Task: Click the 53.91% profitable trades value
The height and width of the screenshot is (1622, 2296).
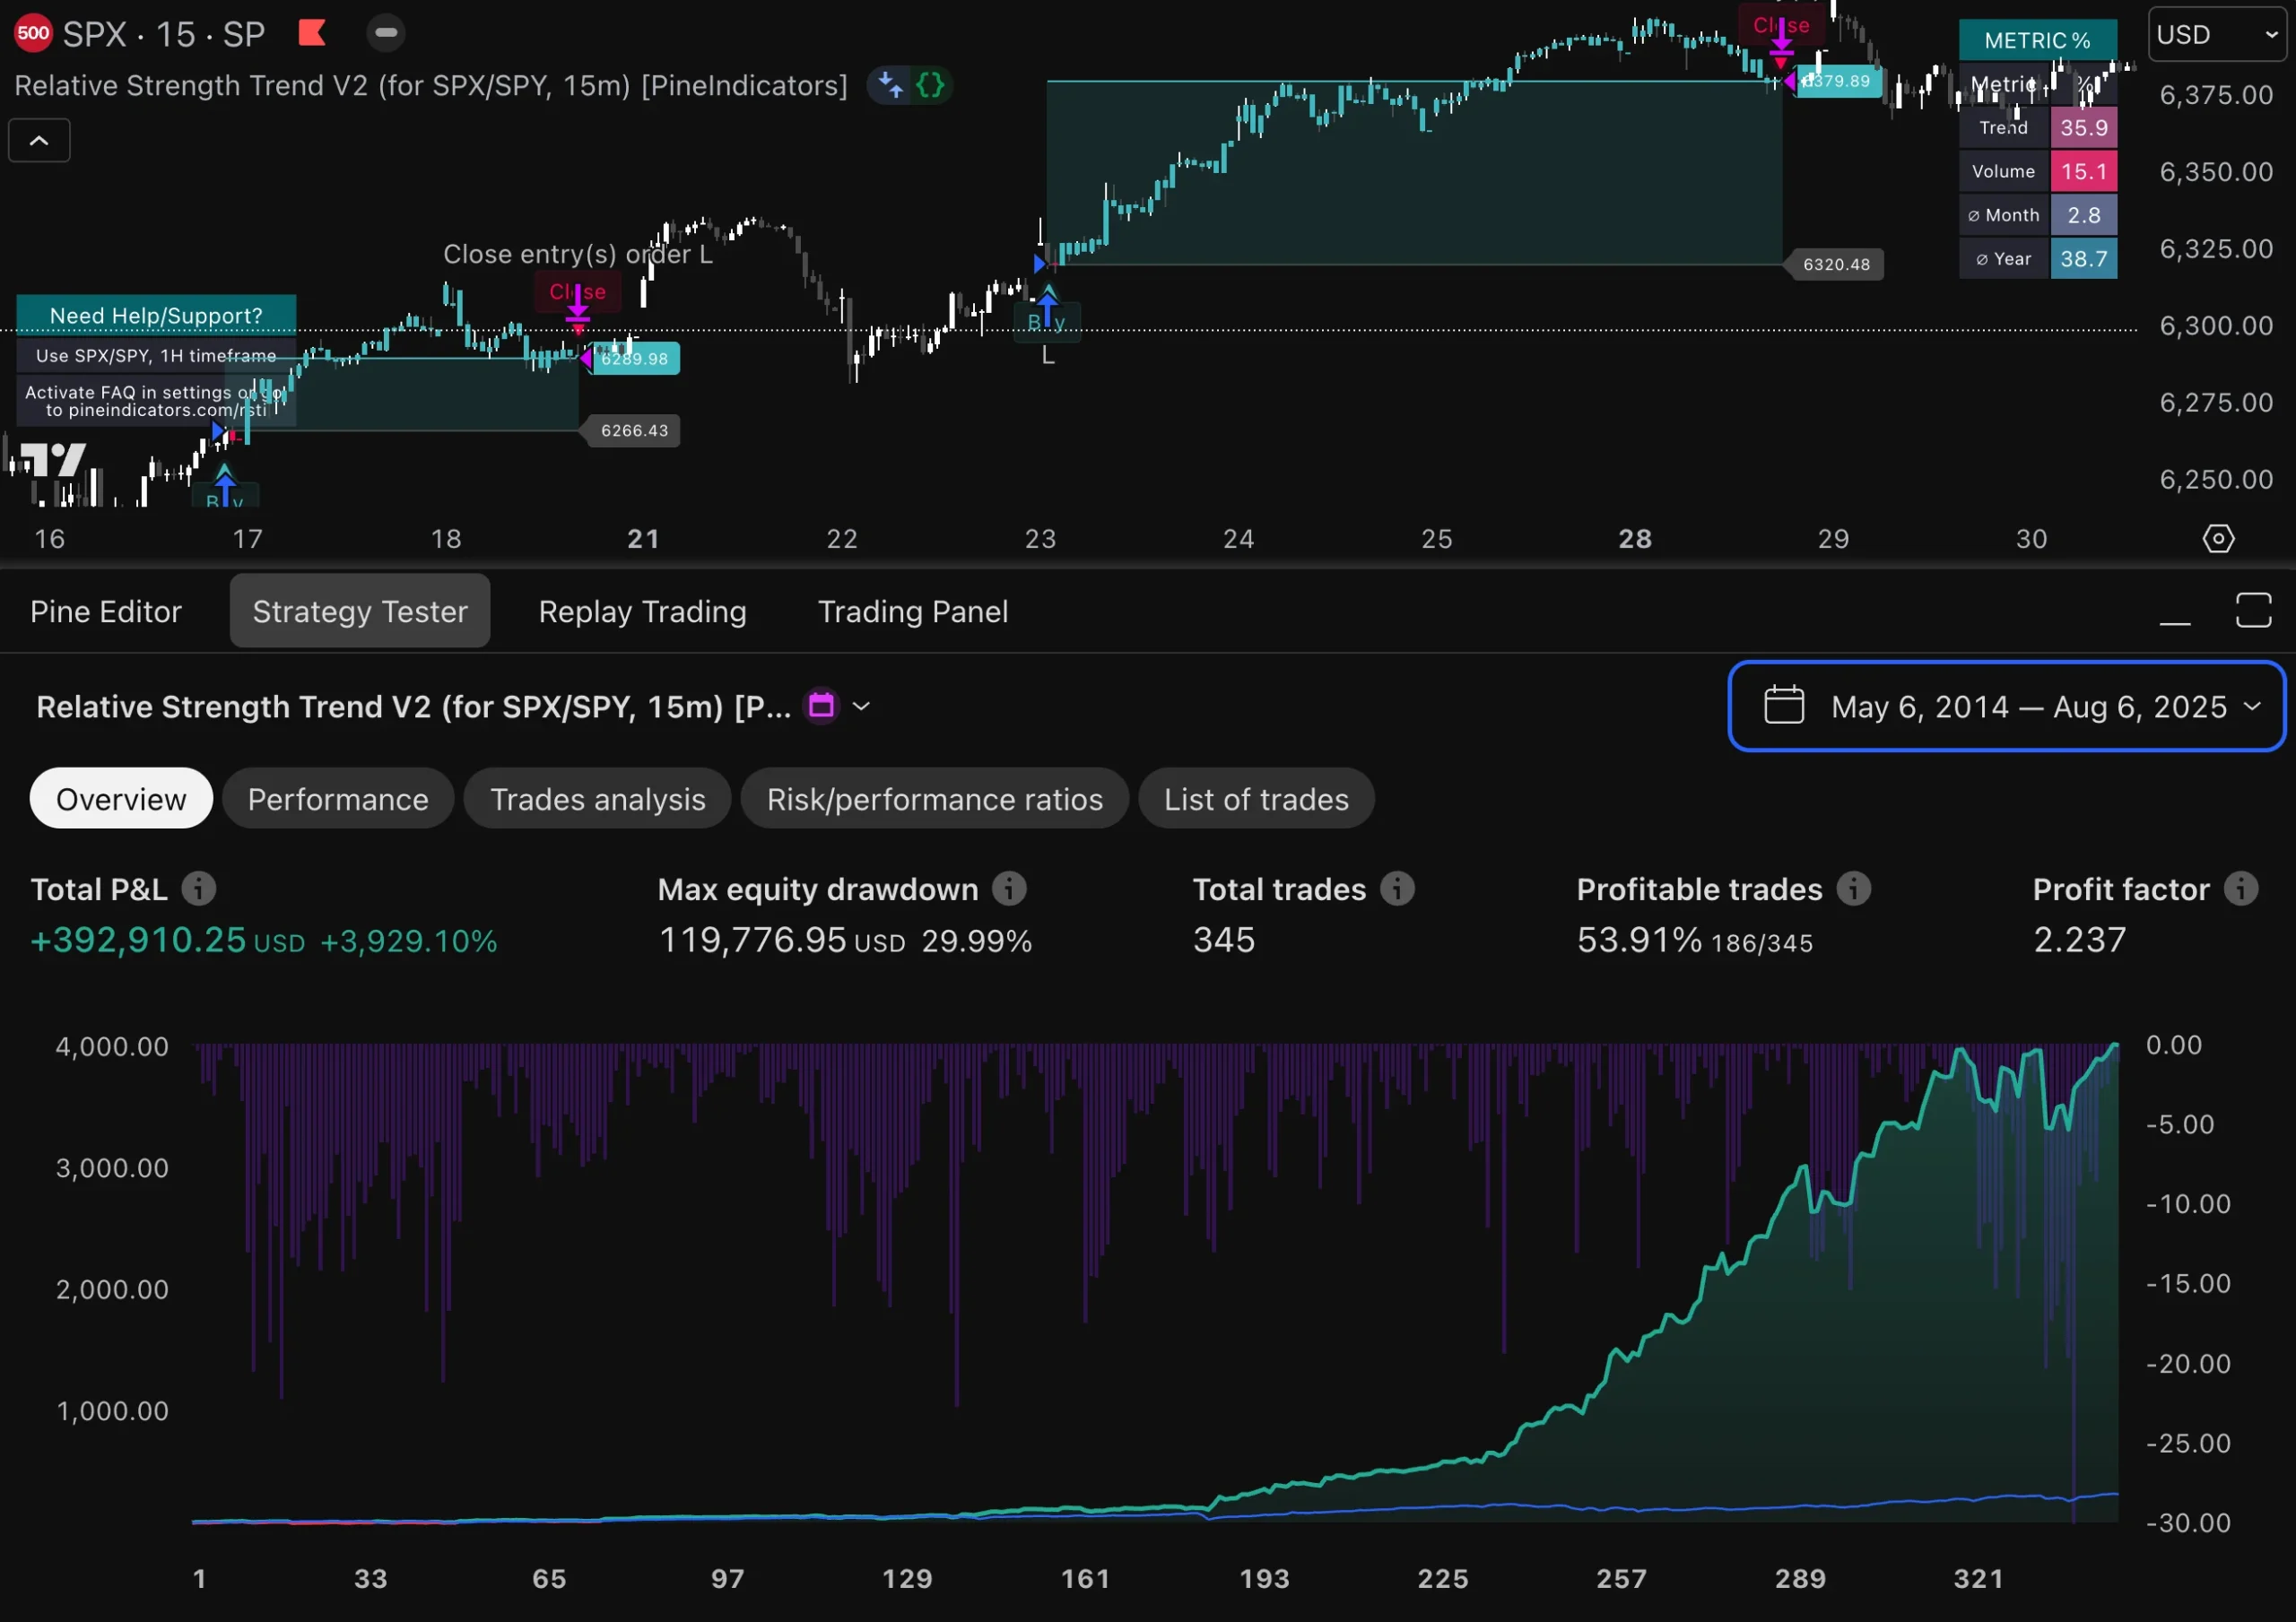Action: tap(1639, 940)
